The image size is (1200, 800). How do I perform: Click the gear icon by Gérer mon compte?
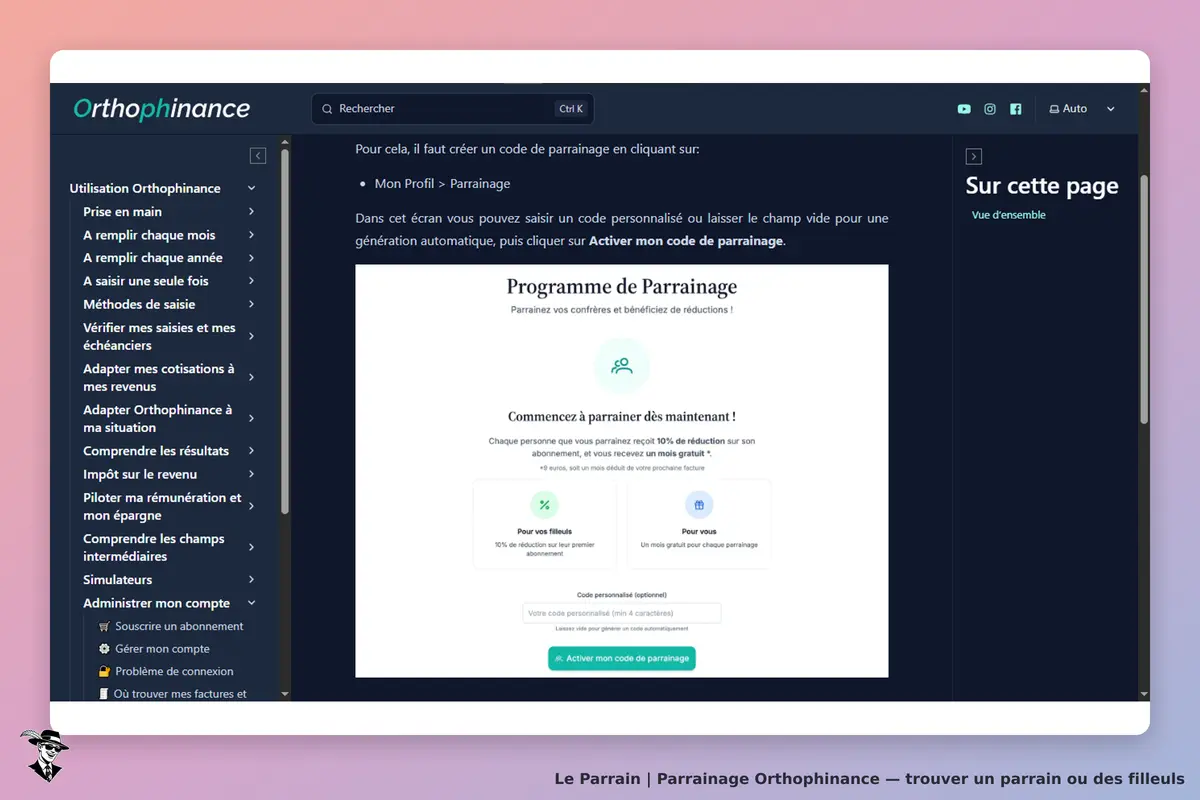pyautogui.click(x=104, y=649)
